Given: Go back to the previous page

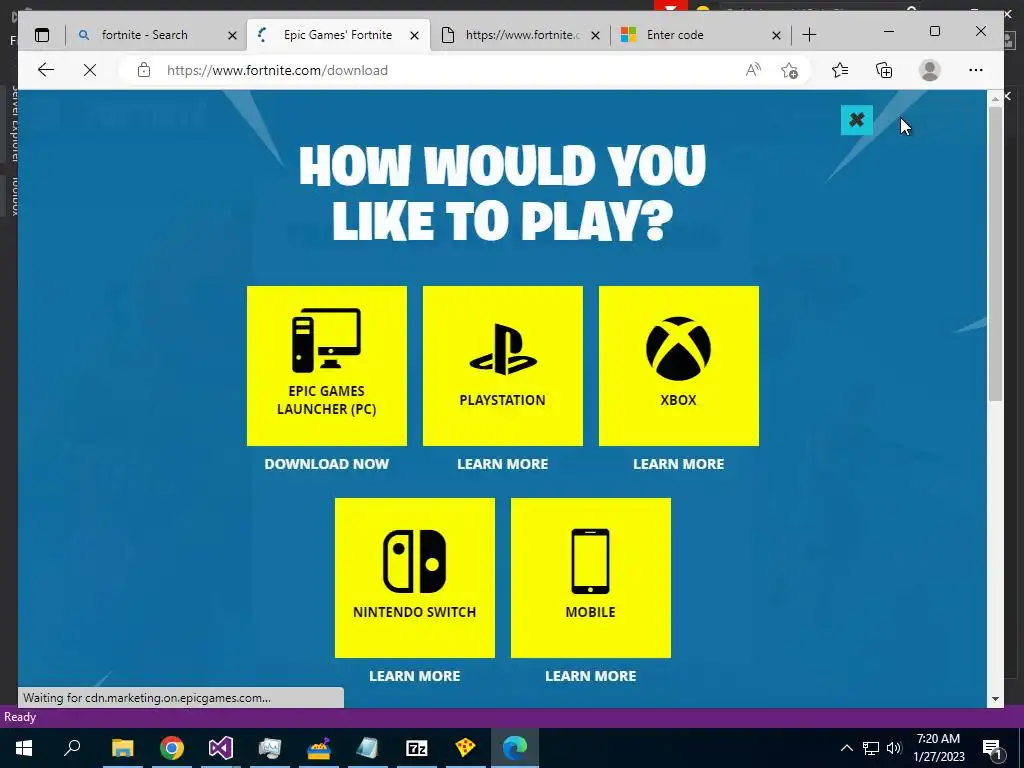Looking at the screenshot, I should 46,70.
